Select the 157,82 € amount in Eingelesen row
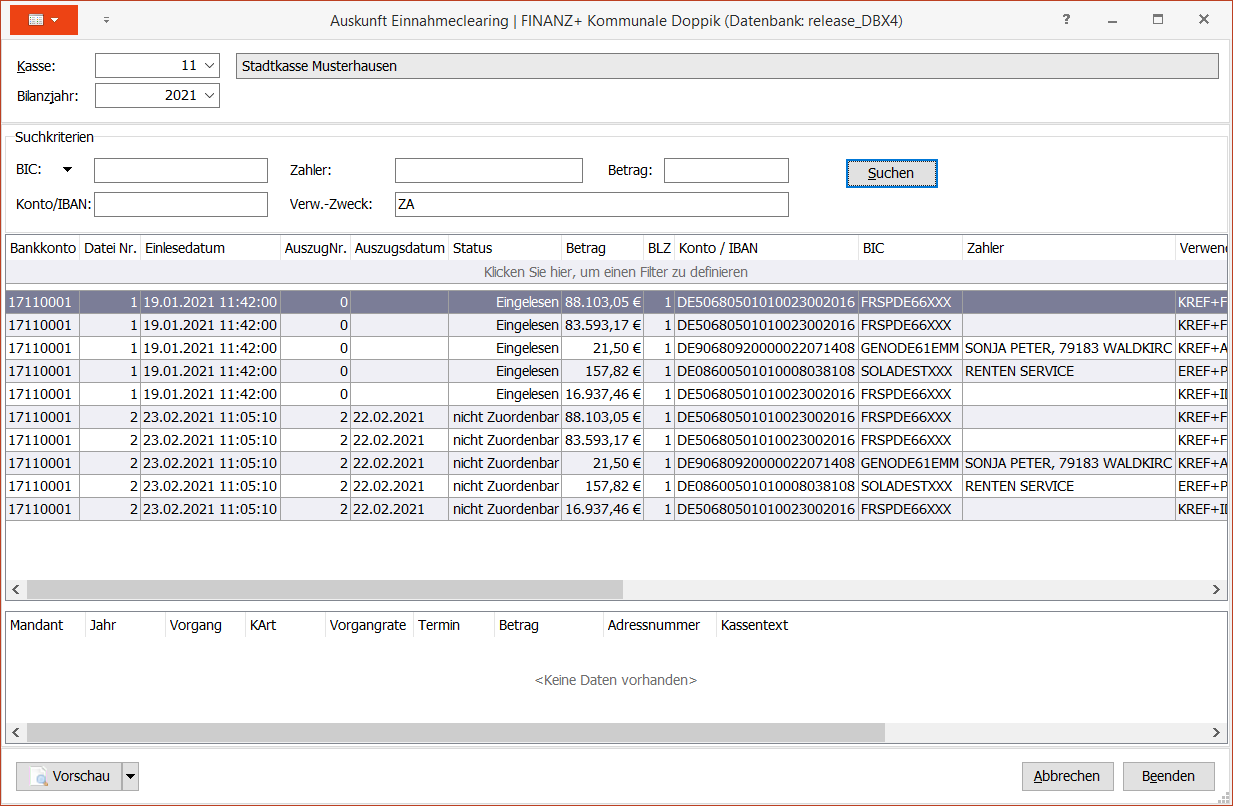1233x806 pixels. (x=602, y=371)
